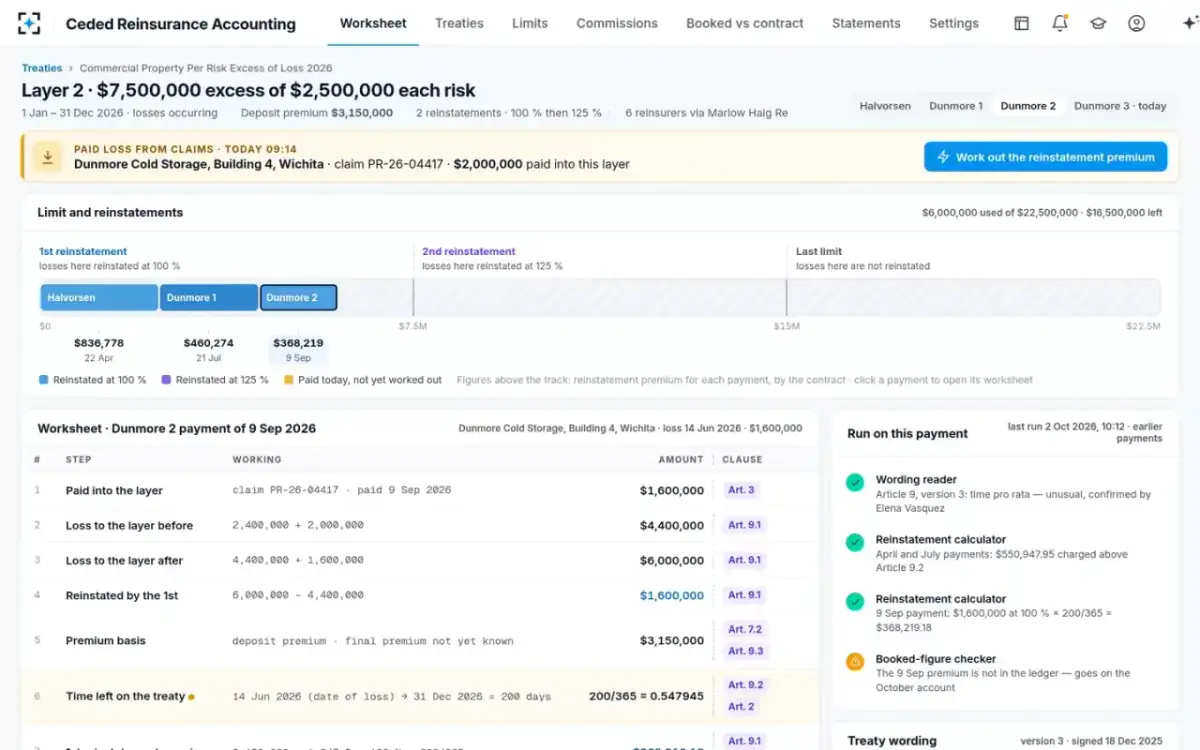Click the $1,600,000 Reinstated by the 1st amount

click(672, 595)
